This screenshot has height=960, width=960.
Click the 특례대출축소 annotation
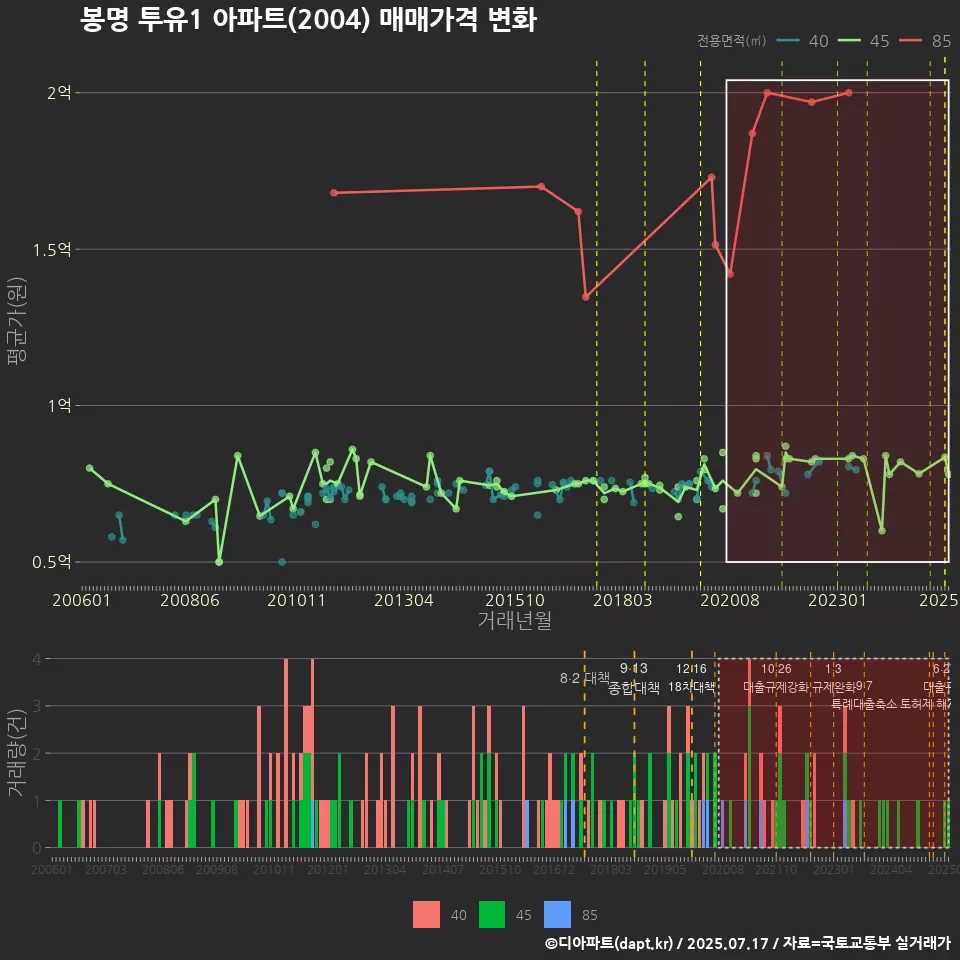[x=864, y=704]
